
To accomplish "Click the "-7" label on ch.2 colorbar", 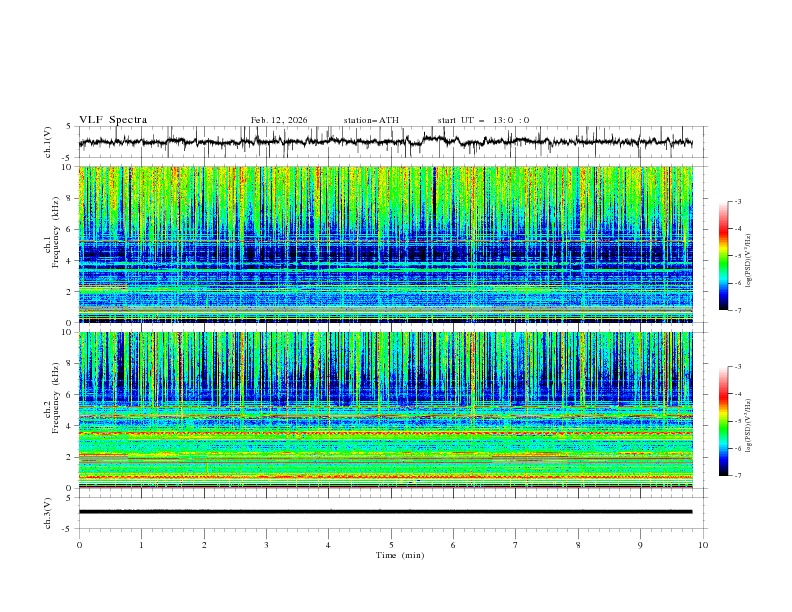I will [738, 476].
